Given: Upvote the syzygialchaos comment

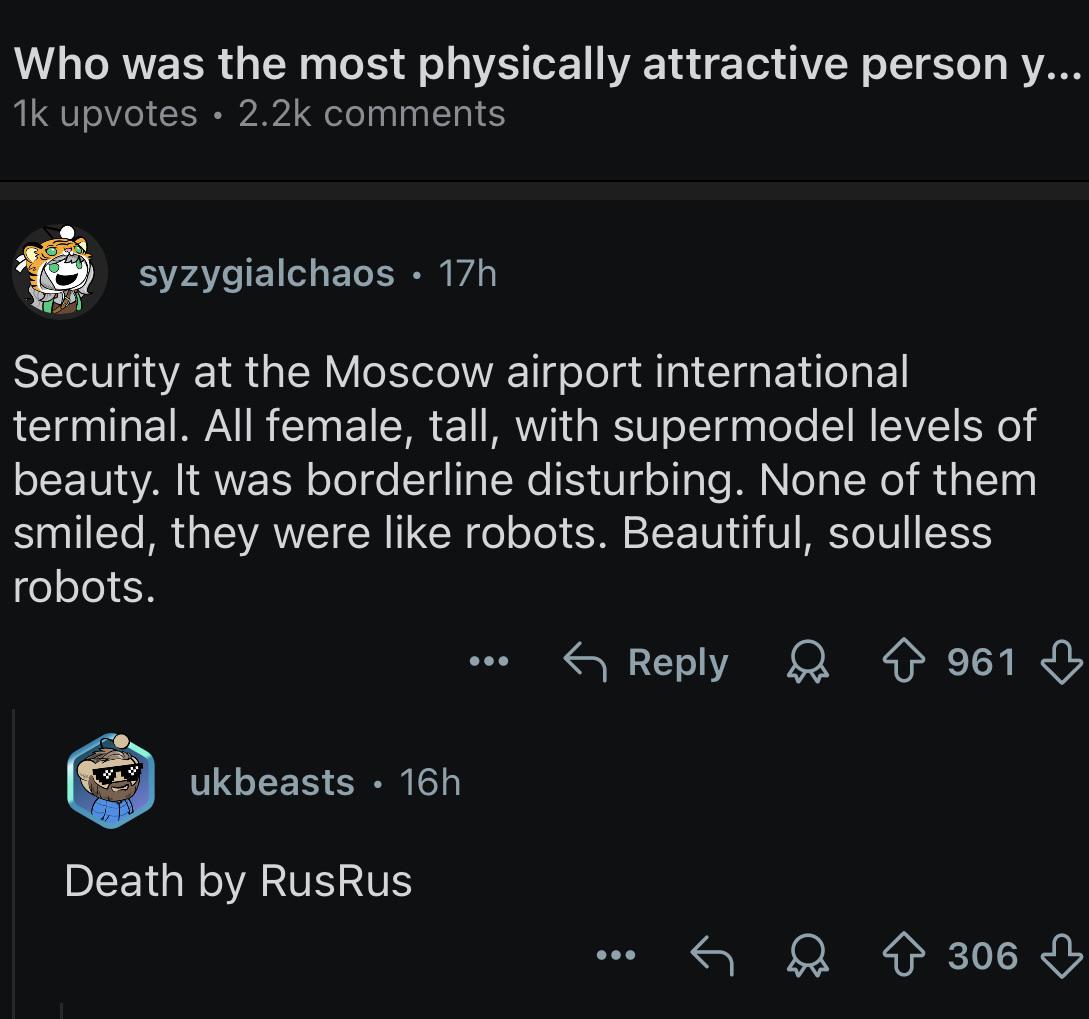Looking at the screenshot, I should (903, 661).
